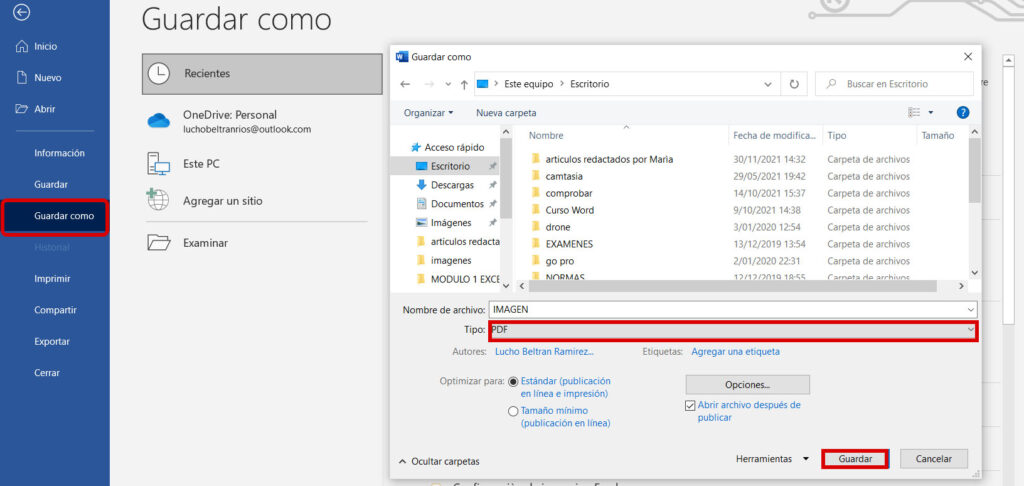Click the Agregar un sitio globe icon
Viewport: 1024px width, 486px height.
point(159,200)
